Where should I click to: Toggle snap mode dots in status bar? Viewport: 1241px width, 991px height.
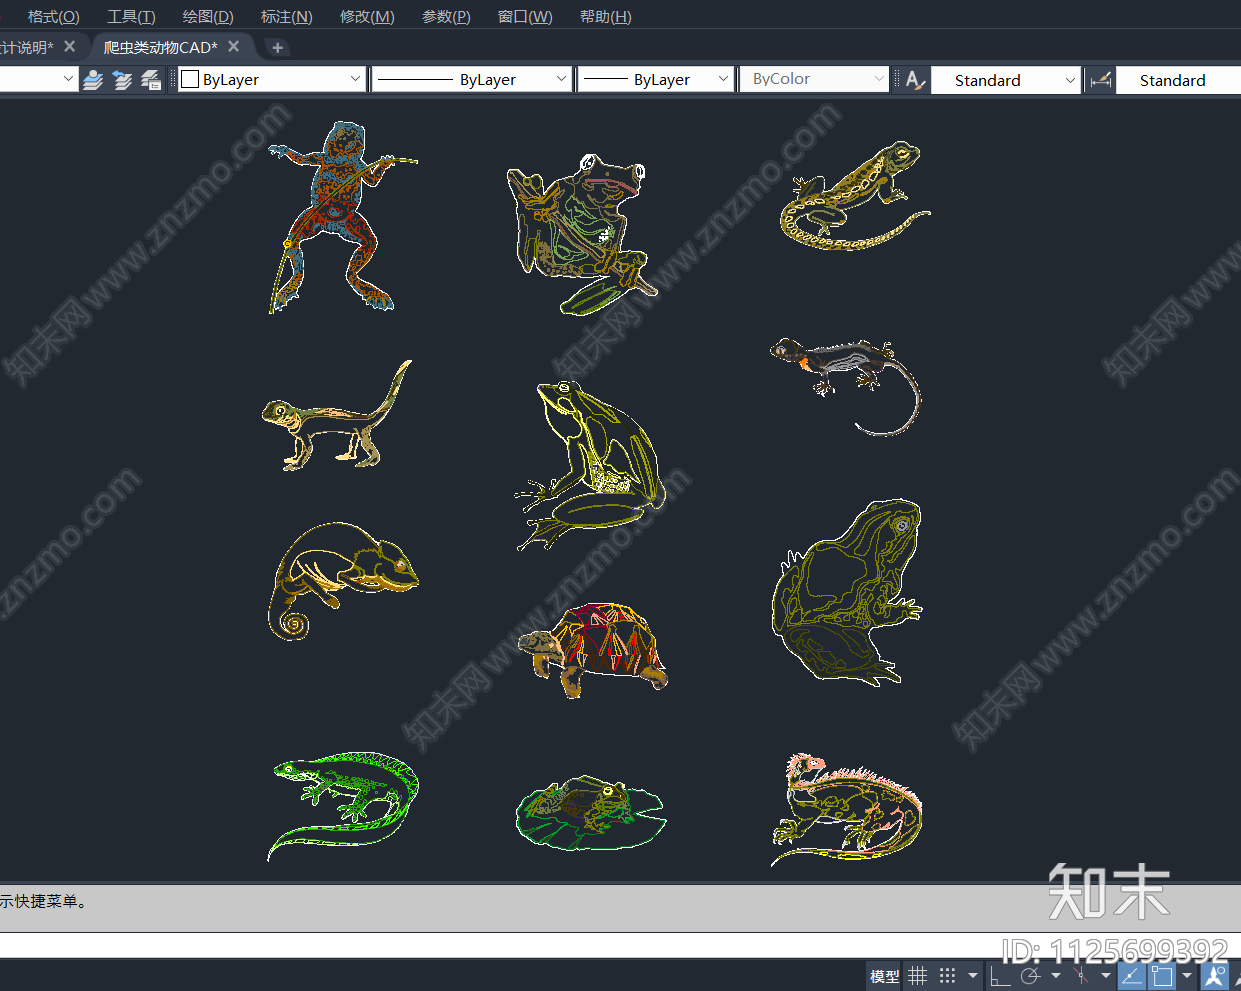947,976
